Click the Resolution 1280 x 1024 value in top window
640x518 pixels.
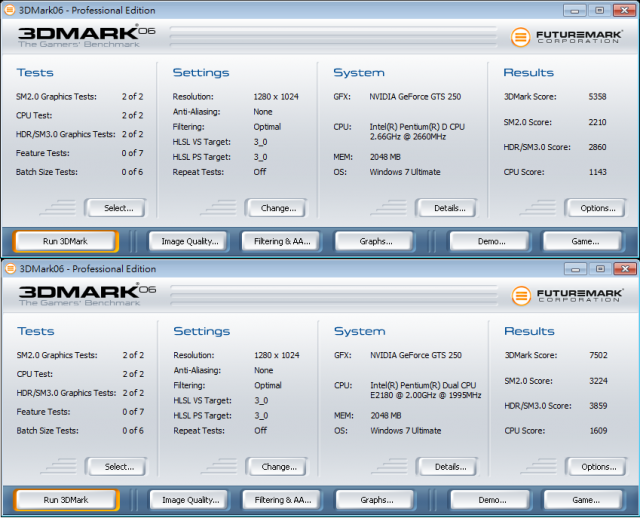pos(276,97)
